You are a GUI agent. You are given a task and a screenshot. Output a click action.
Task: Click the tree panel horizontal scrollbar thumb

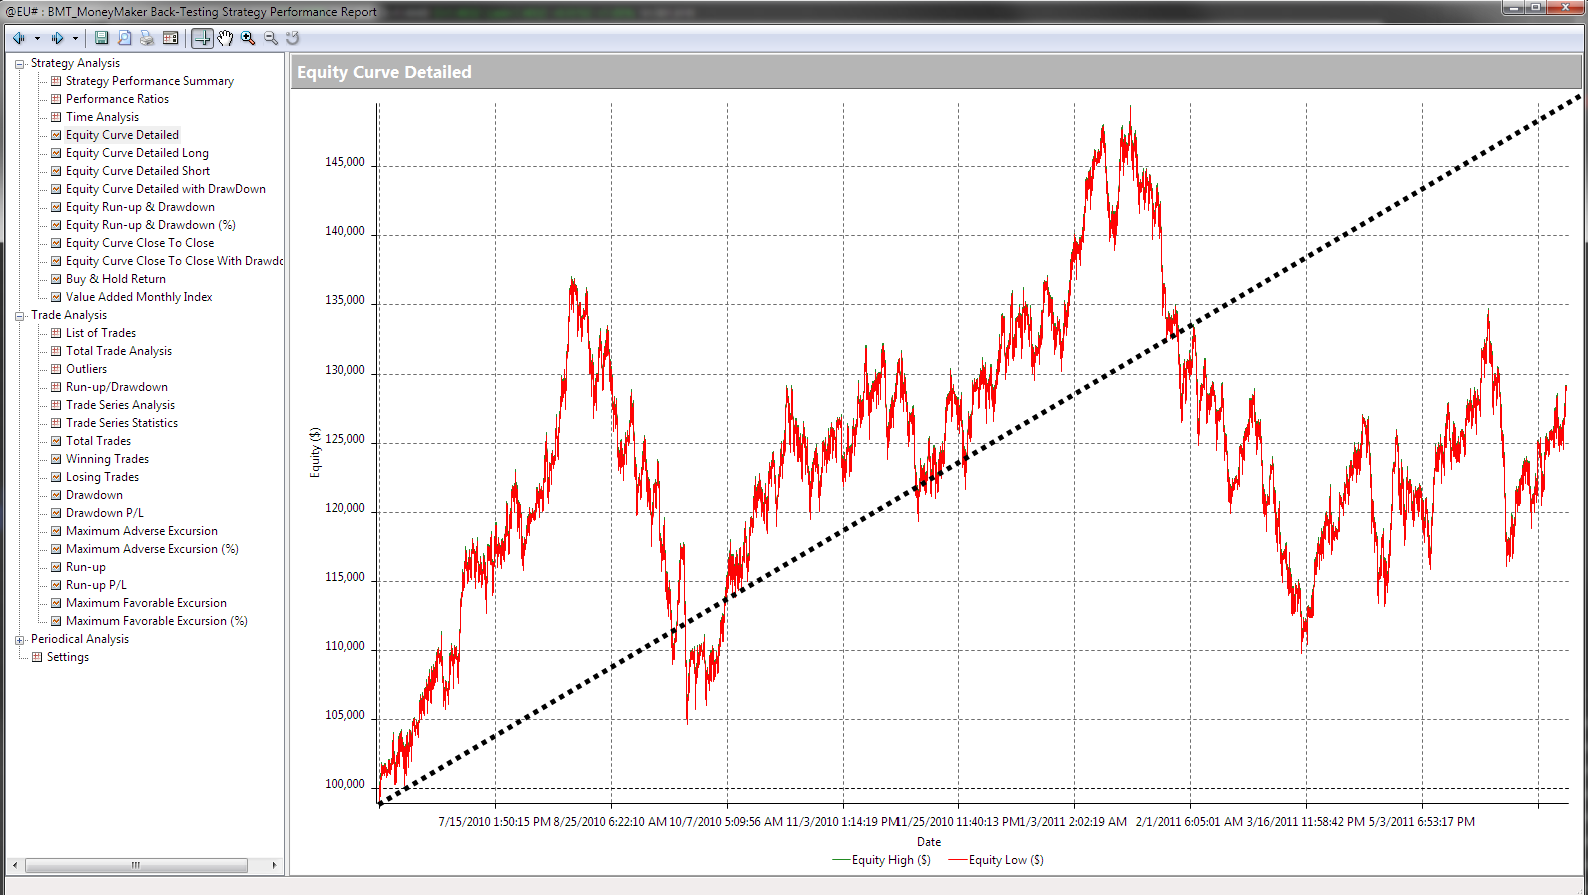tap(136, 865)
